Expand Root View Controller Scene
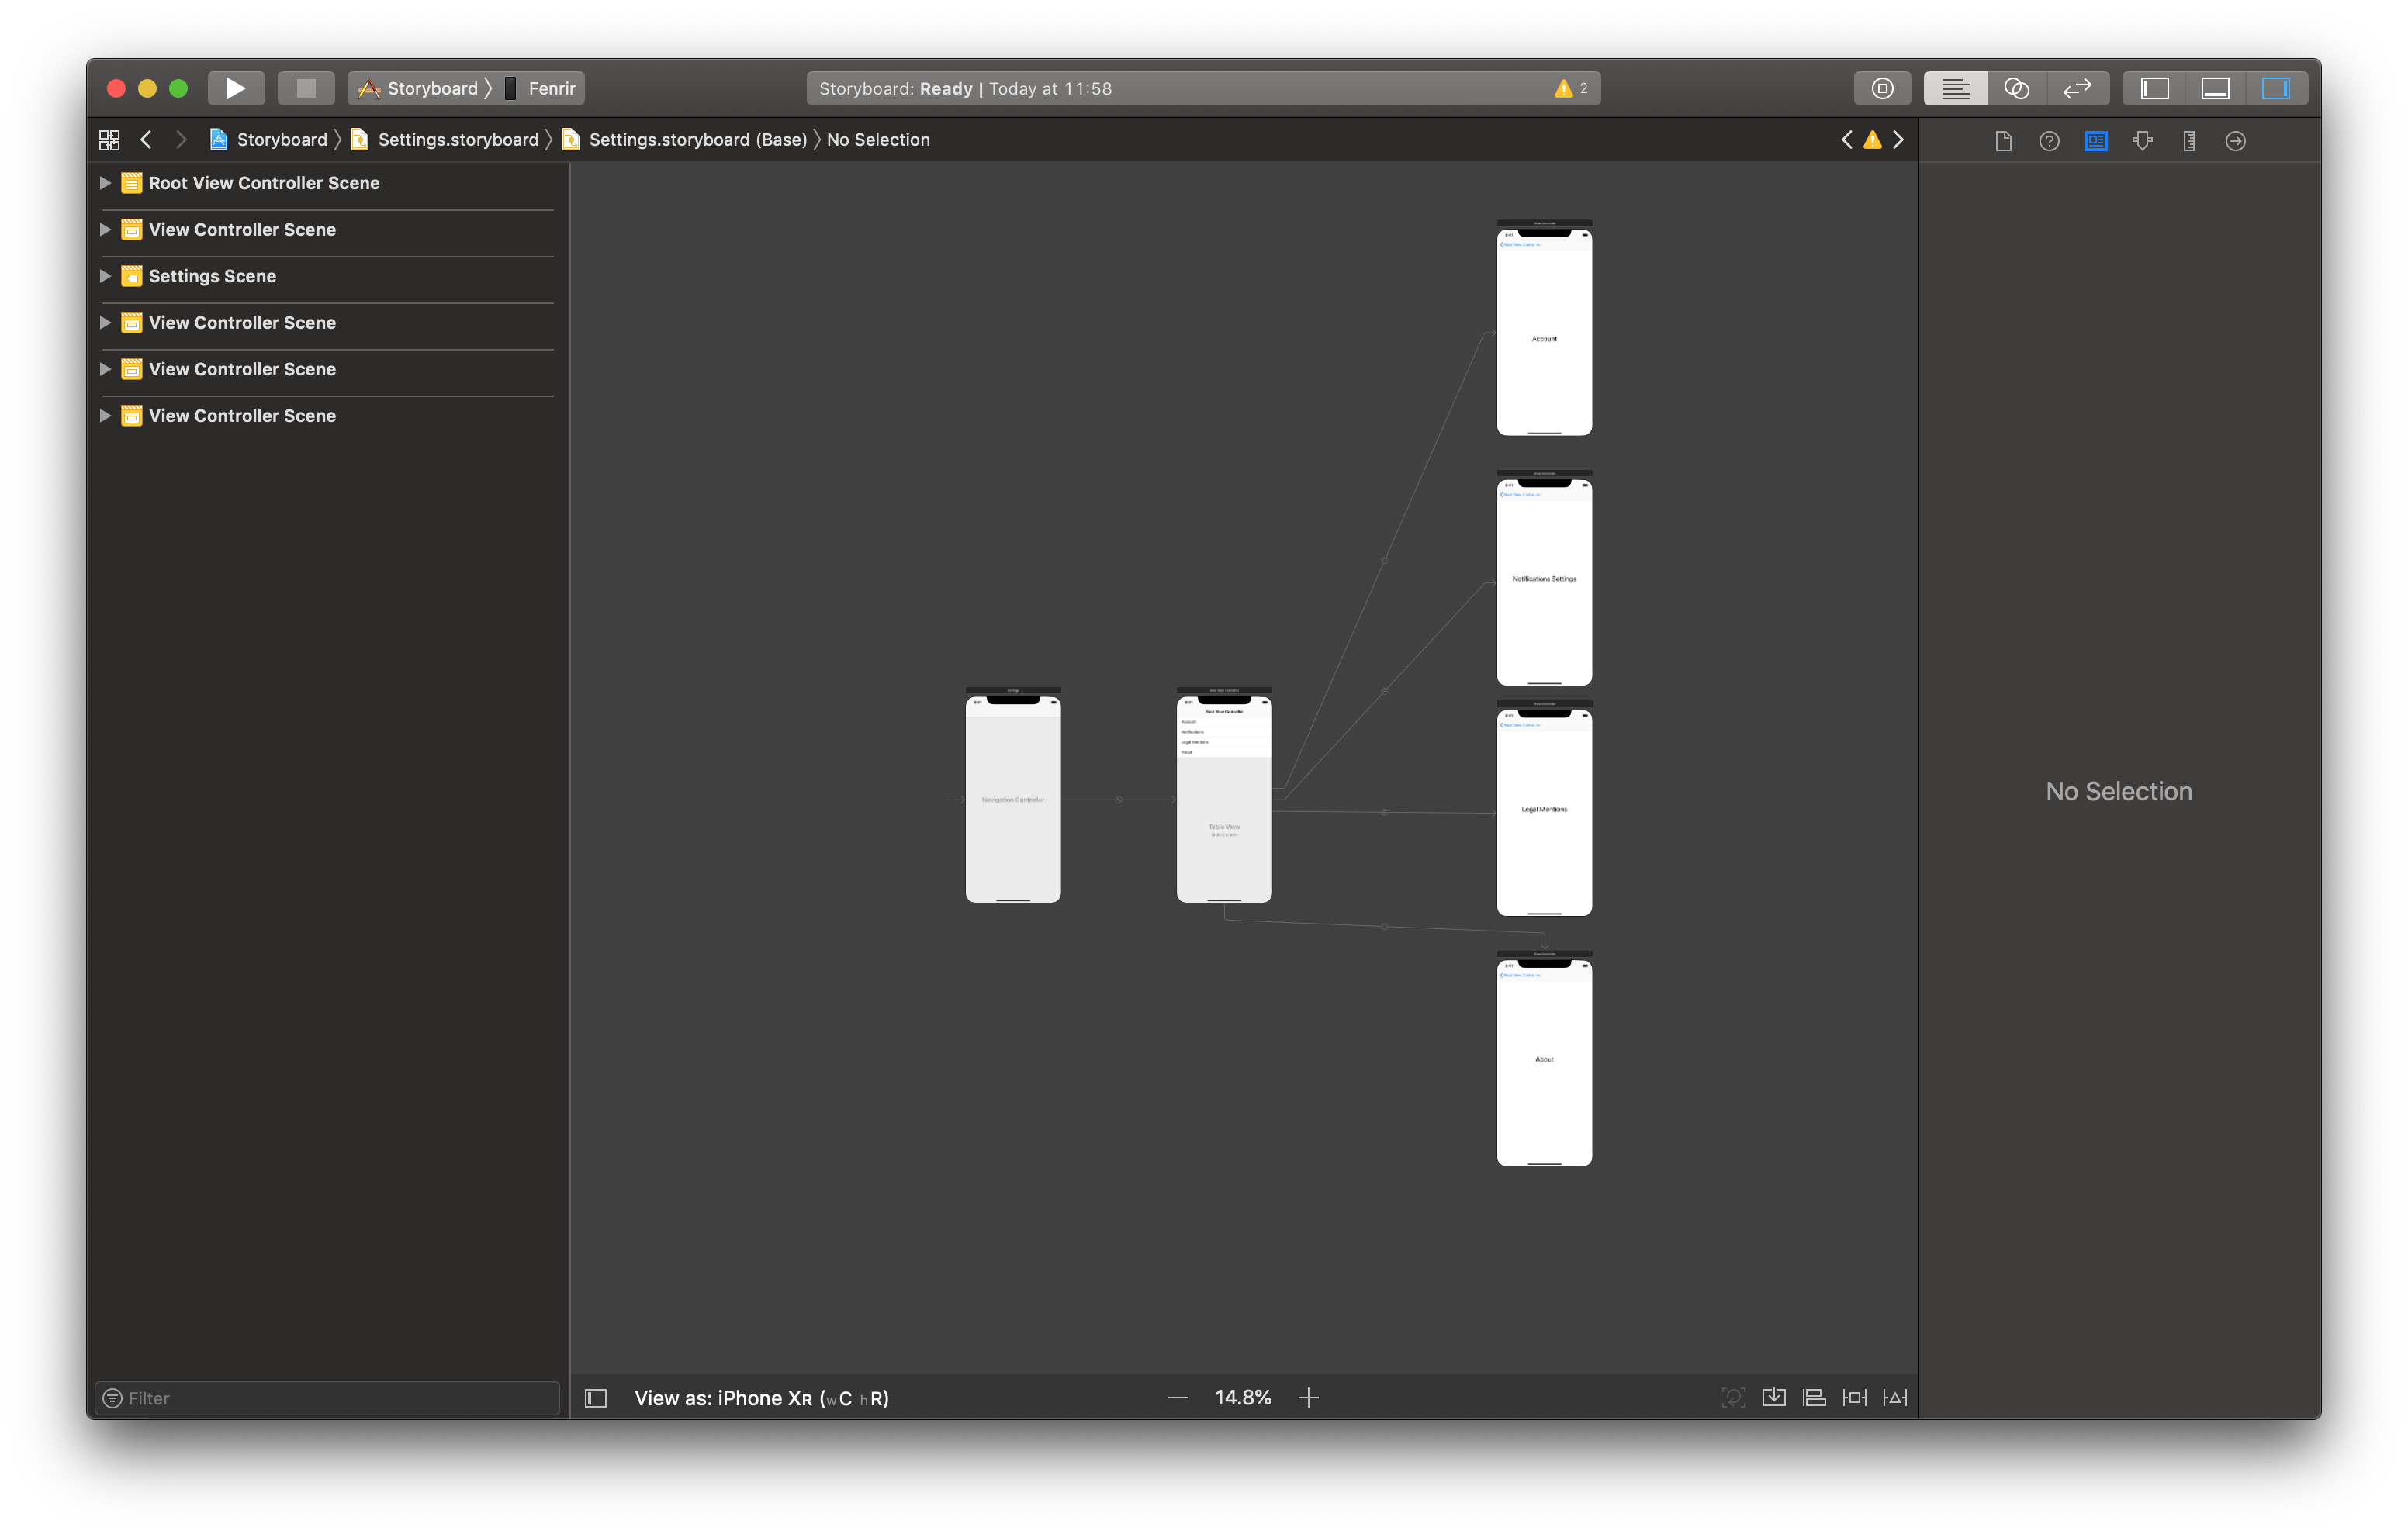This screenshot has width=2408, height=1534. click(x=105, y=183)
